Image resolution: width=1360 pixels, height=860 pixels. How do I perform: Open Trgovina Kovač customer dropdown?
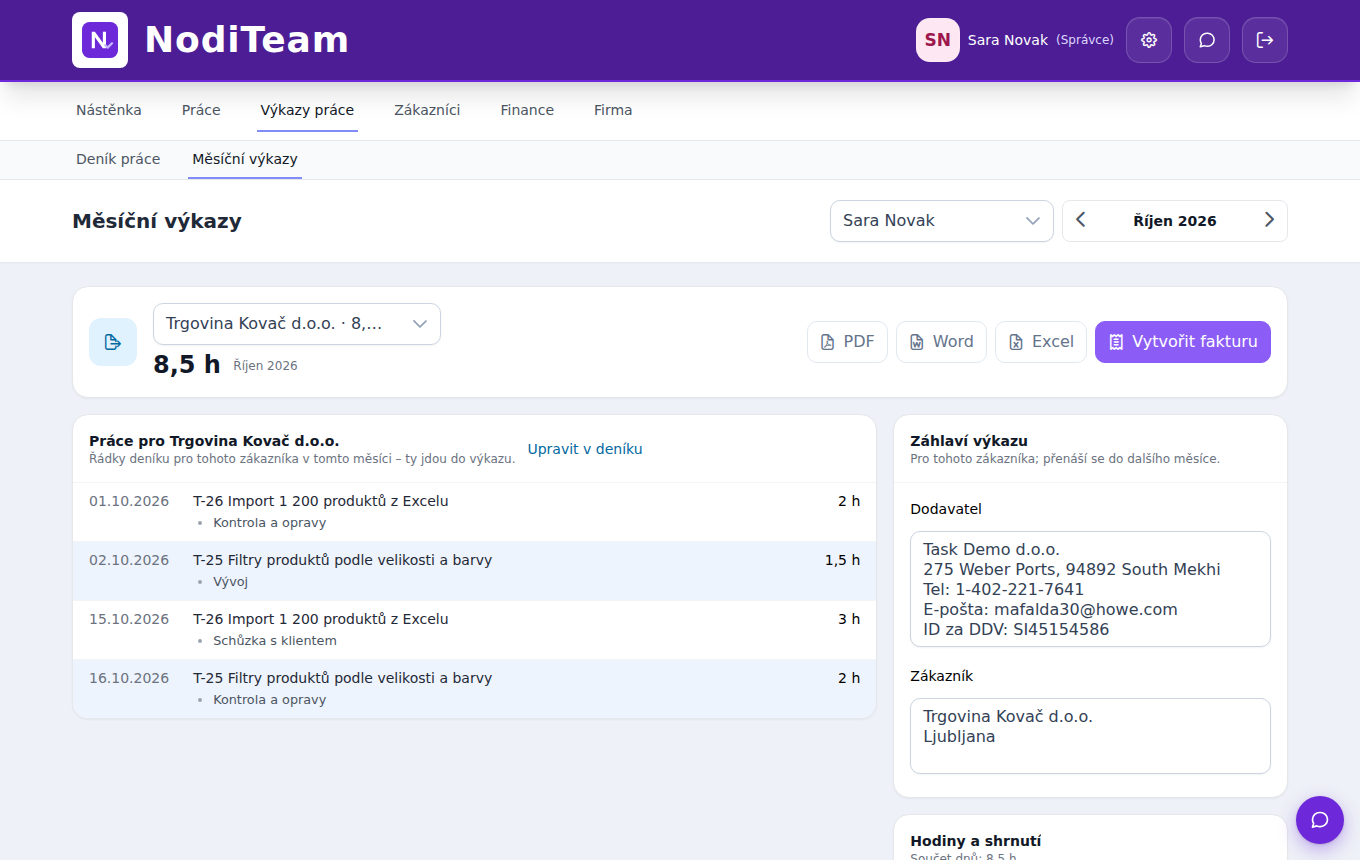click(297, 324)
